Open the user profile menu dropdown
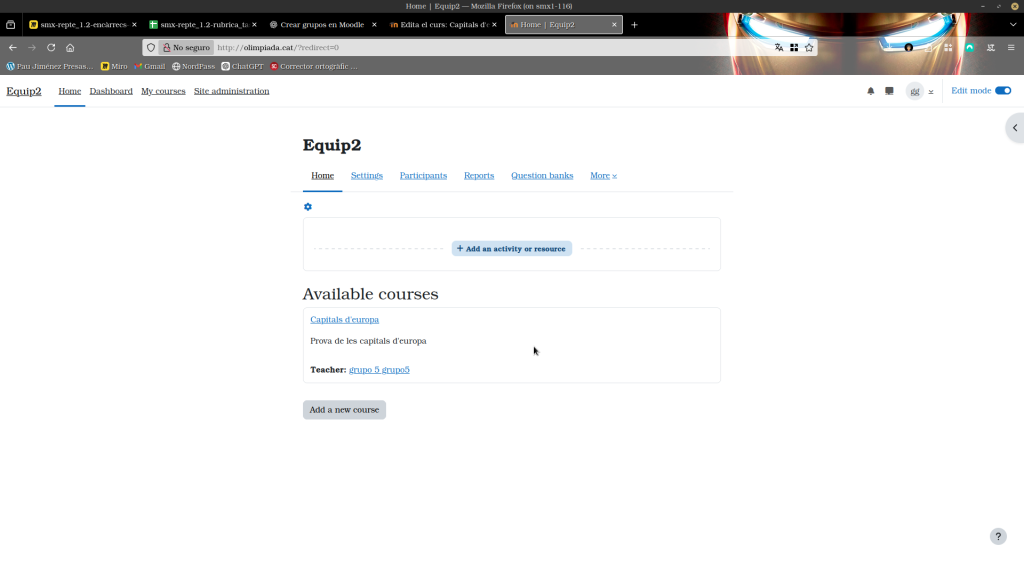The height and width of the screenshot is (562, 1024). 920,91
